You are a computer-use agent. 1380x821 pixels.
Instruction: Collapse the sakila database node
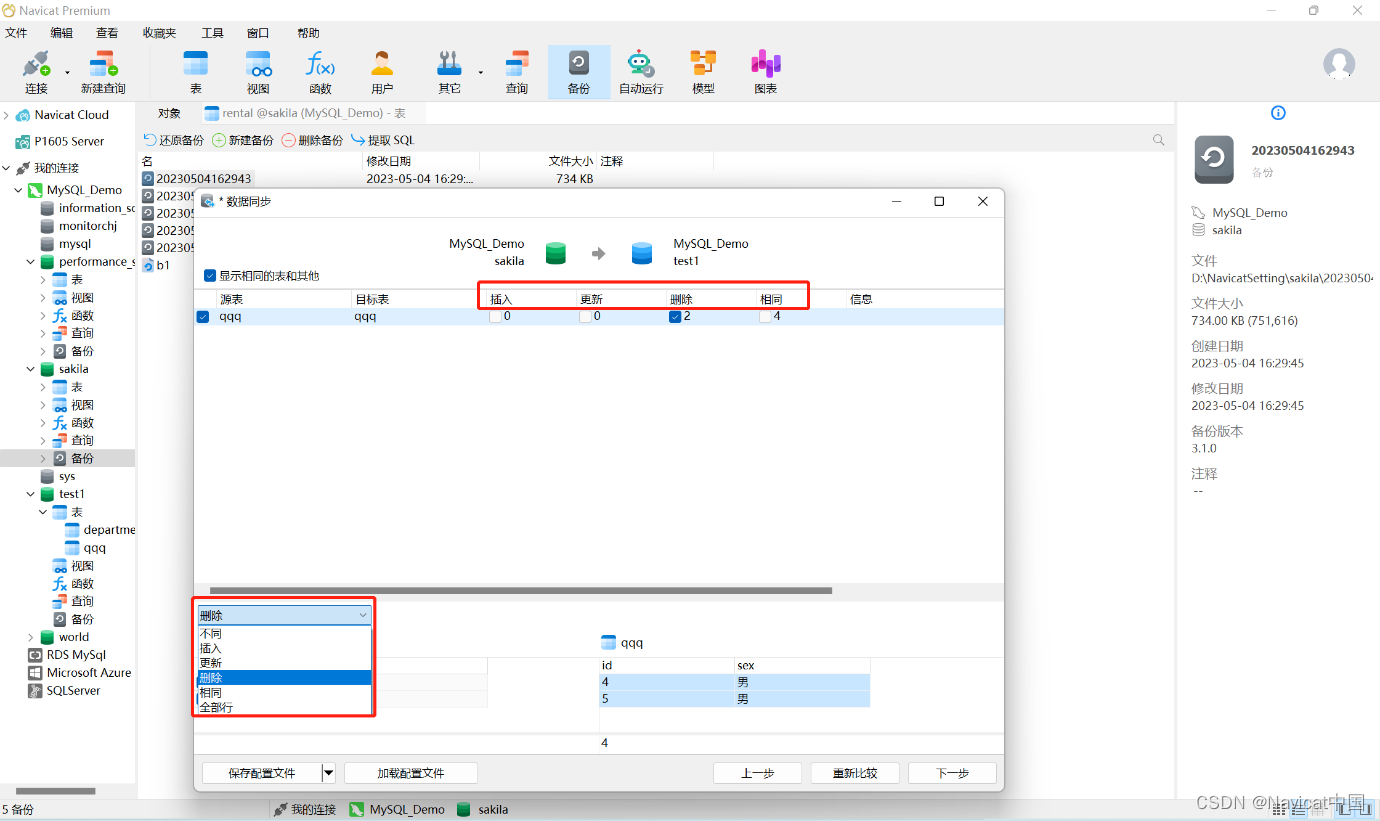coord(31,369)
